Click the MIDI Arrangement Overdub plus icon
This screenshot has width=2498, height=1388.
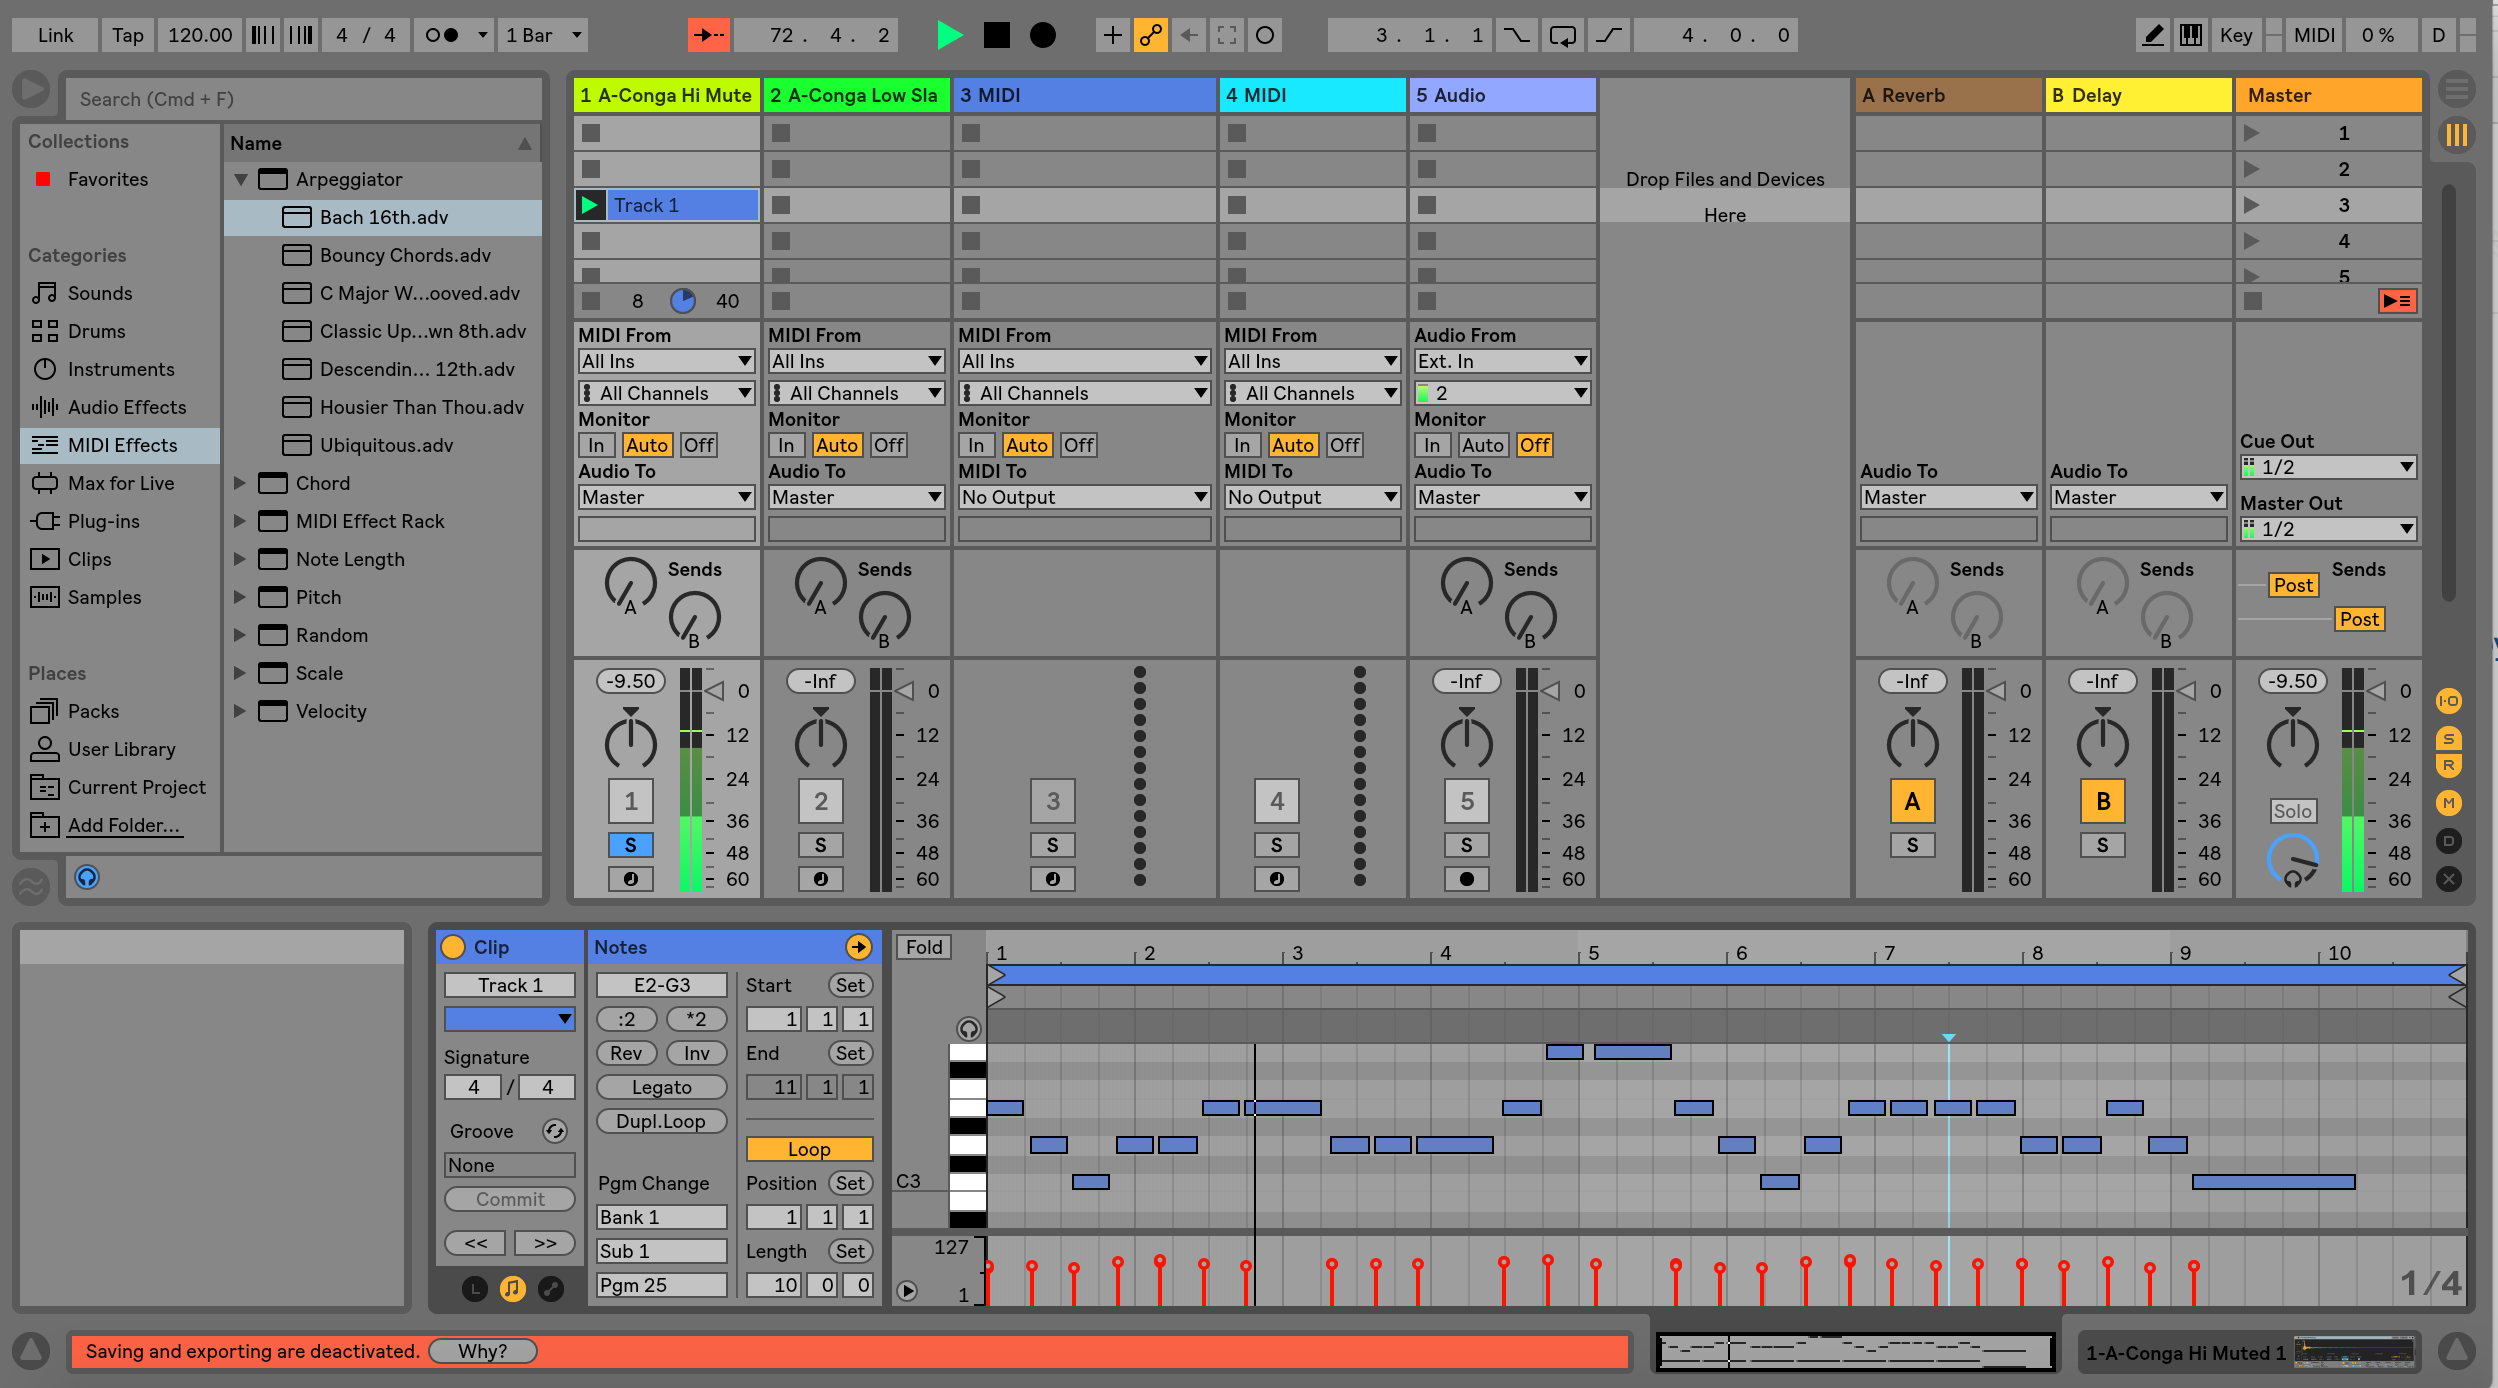point(1112,35)
